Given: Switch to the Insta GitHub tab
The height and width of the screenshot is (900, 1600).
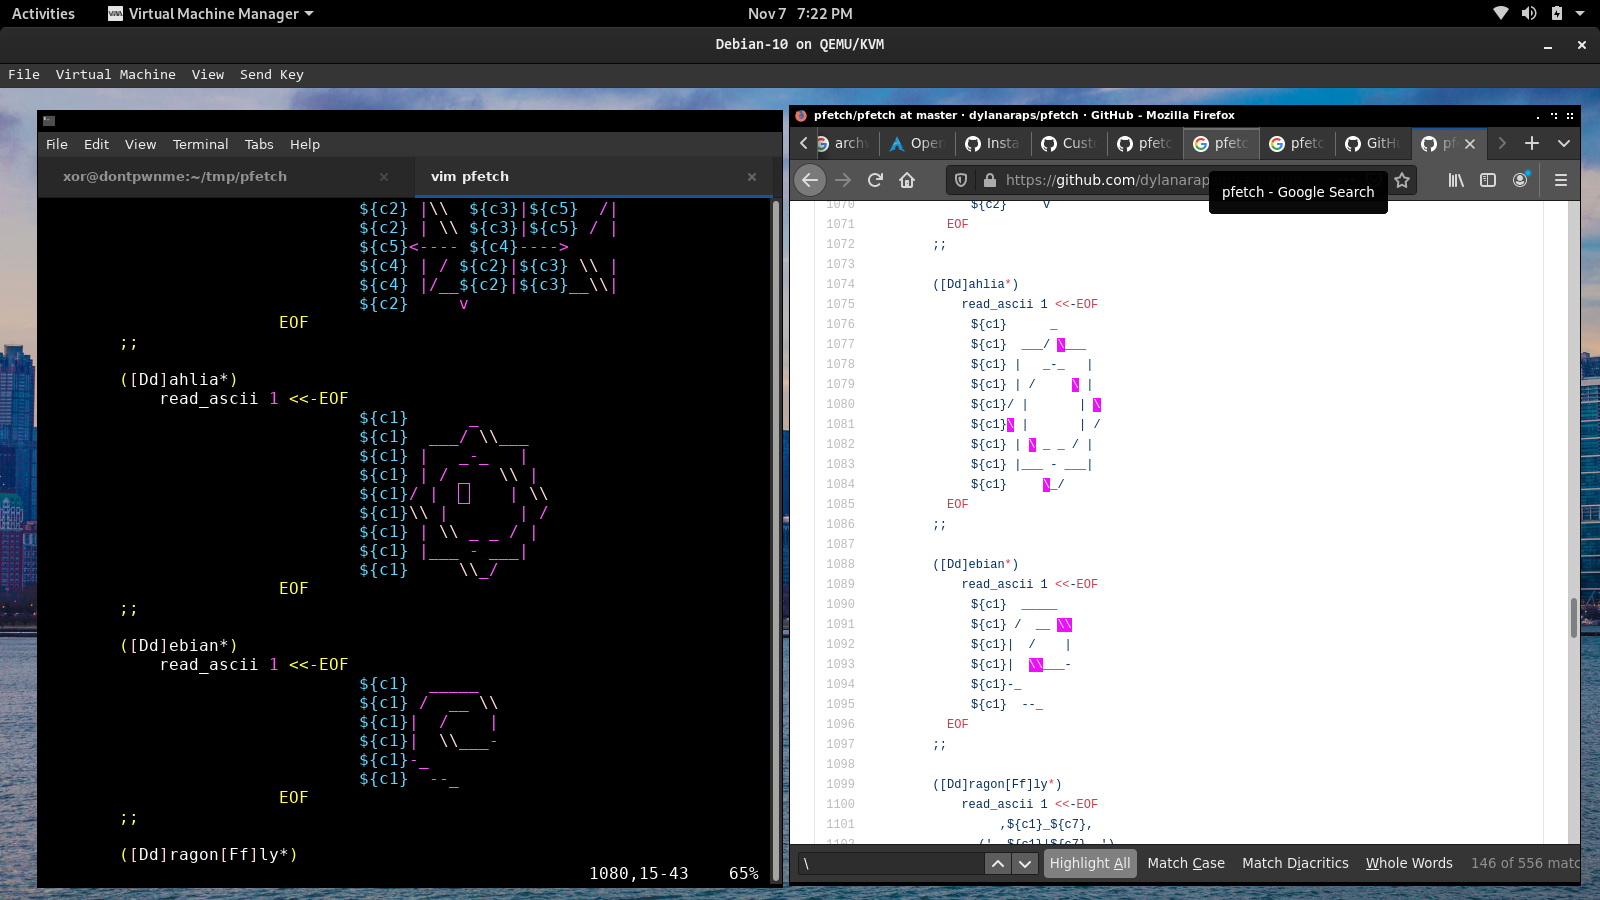Looking at the screenshot, I should click(x=993, y=143).
